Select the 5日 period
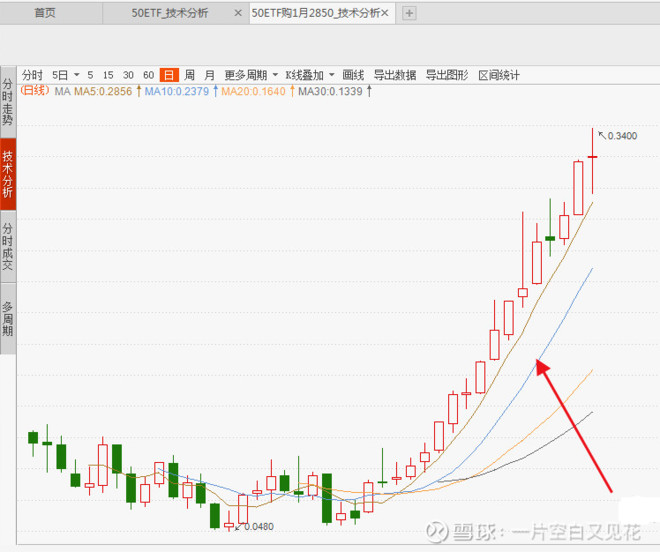660x552 pixels. click(x=60, y=75)
